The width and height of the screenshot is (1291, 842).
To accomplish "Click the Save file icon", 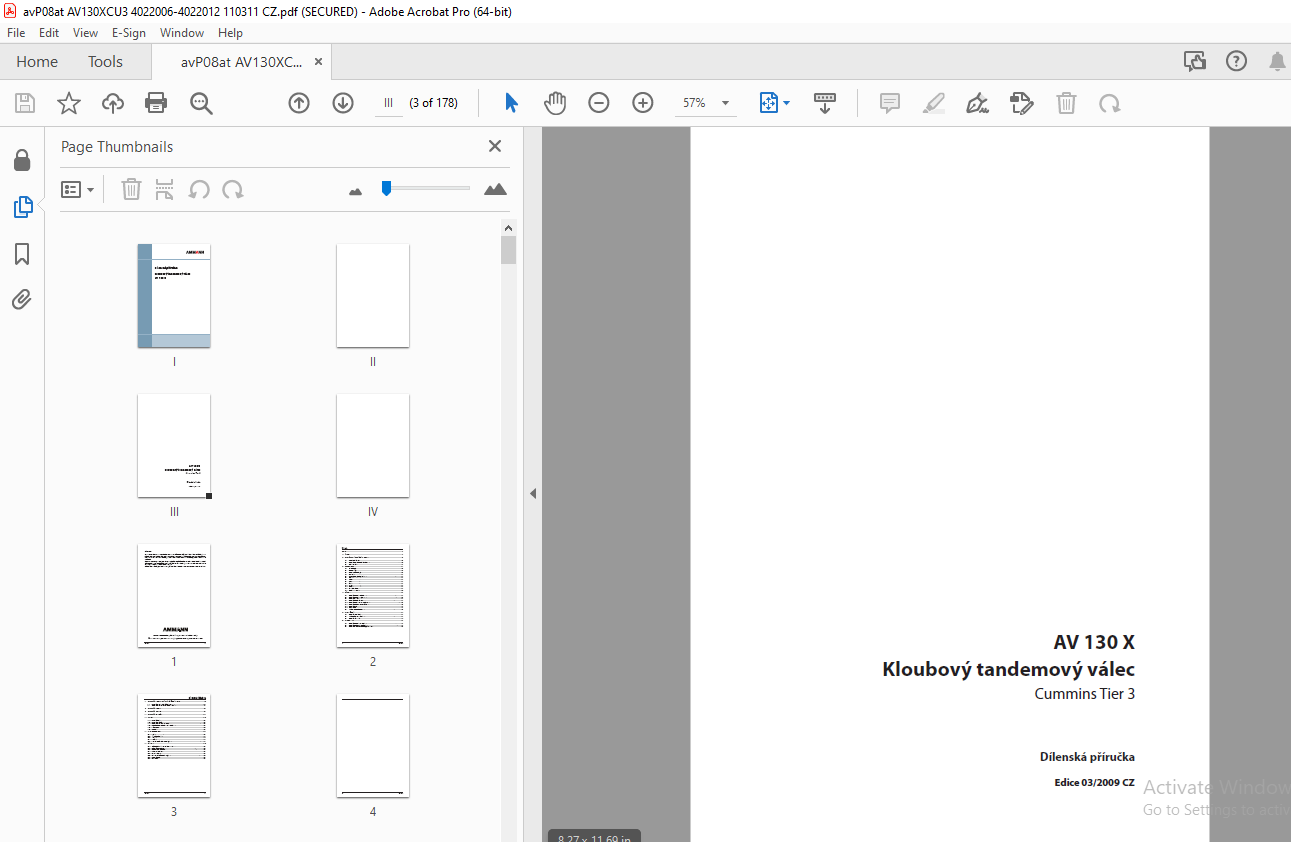I will (25, 103).
